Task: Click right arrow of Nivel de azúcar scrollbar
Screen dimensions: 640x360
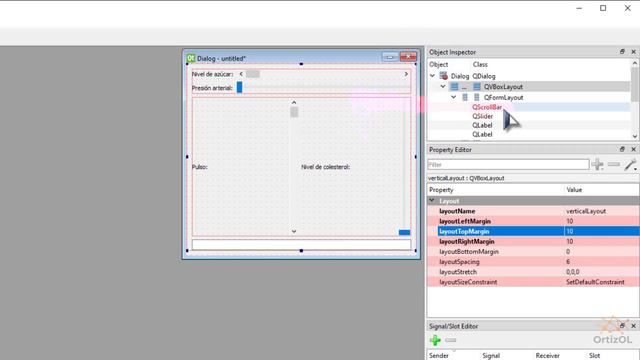Action: pyautogui.click(x=406, y=74)
